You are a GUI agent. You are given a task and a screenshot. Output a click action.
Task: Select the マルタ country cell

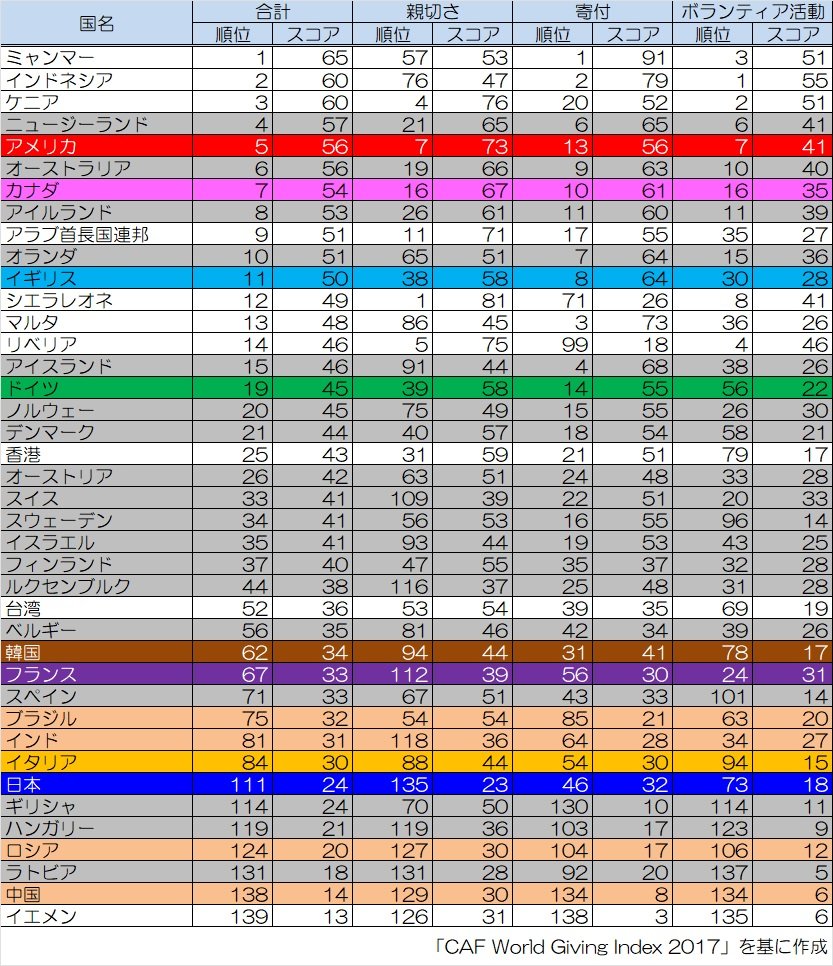[x=96, y=322]
